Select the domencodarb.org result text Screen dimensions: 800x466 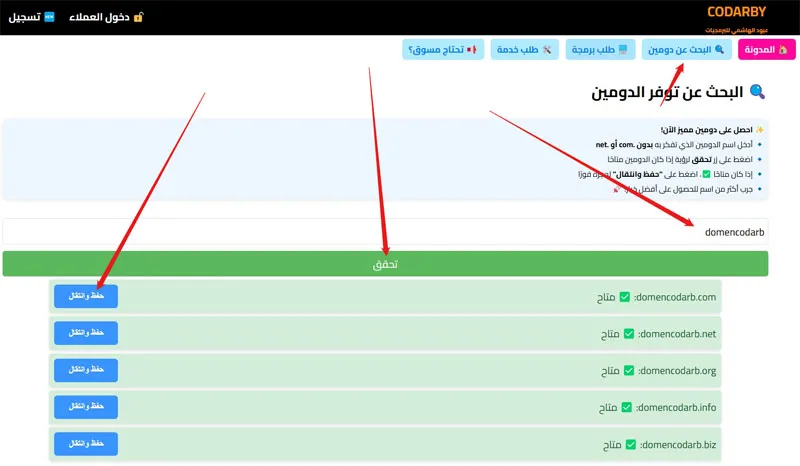pyautogui.click(x=677, y=371)
